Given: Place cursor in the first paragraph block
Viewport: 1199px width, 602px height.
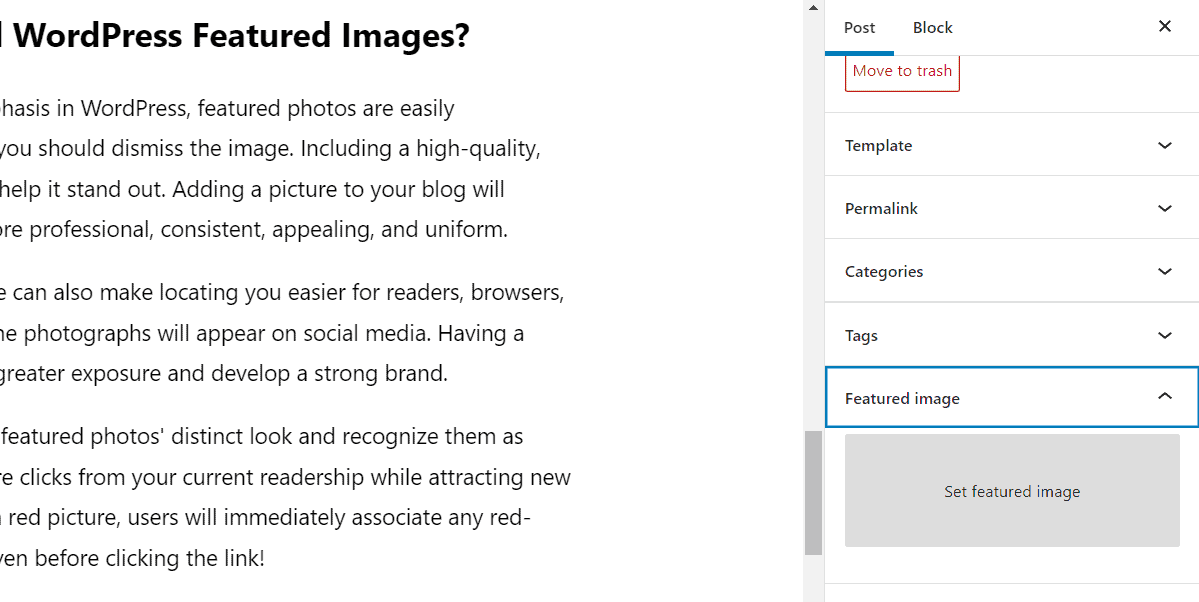Looking at the screenshot, I should (x=270, y=169).
